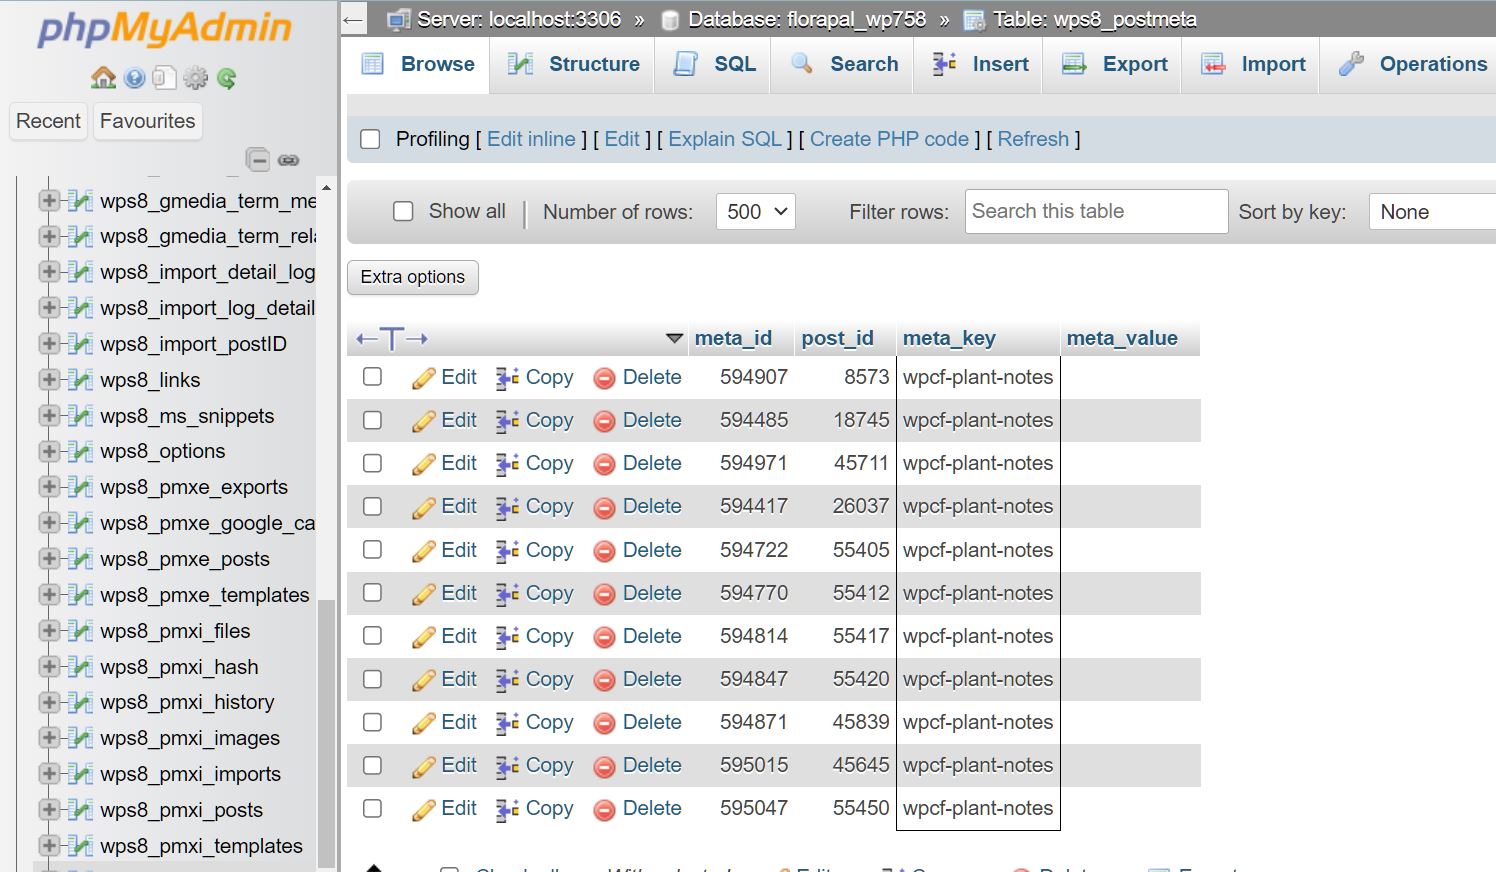Click pencil Edit icon for meta_id 594907
This screenshot has width=1496, height=872.
424,378
